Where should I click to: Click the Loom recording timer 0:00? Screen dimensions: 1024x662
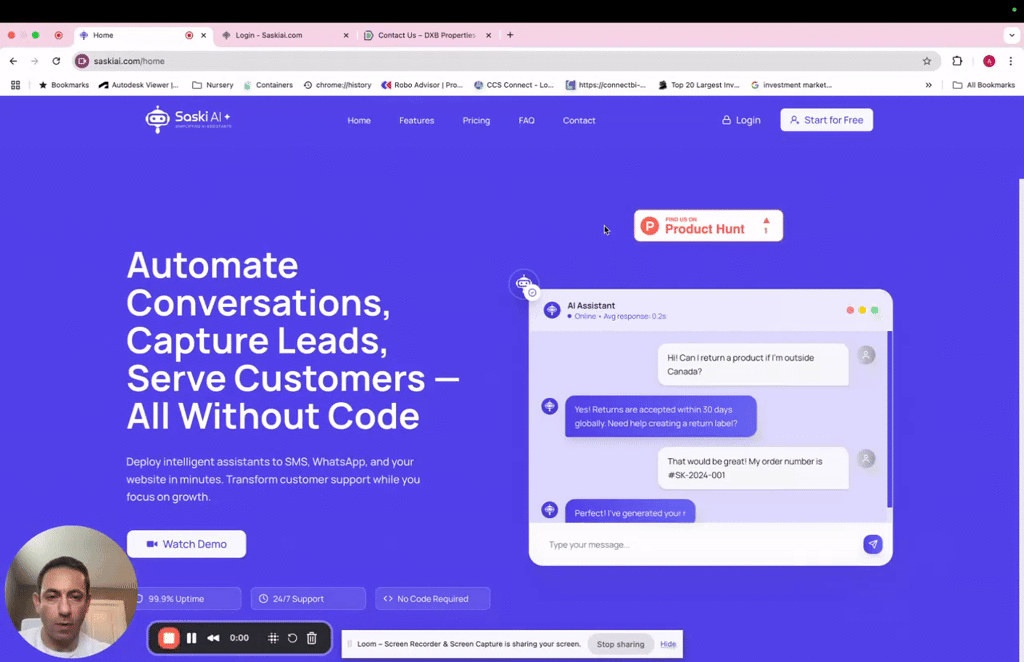239,638
